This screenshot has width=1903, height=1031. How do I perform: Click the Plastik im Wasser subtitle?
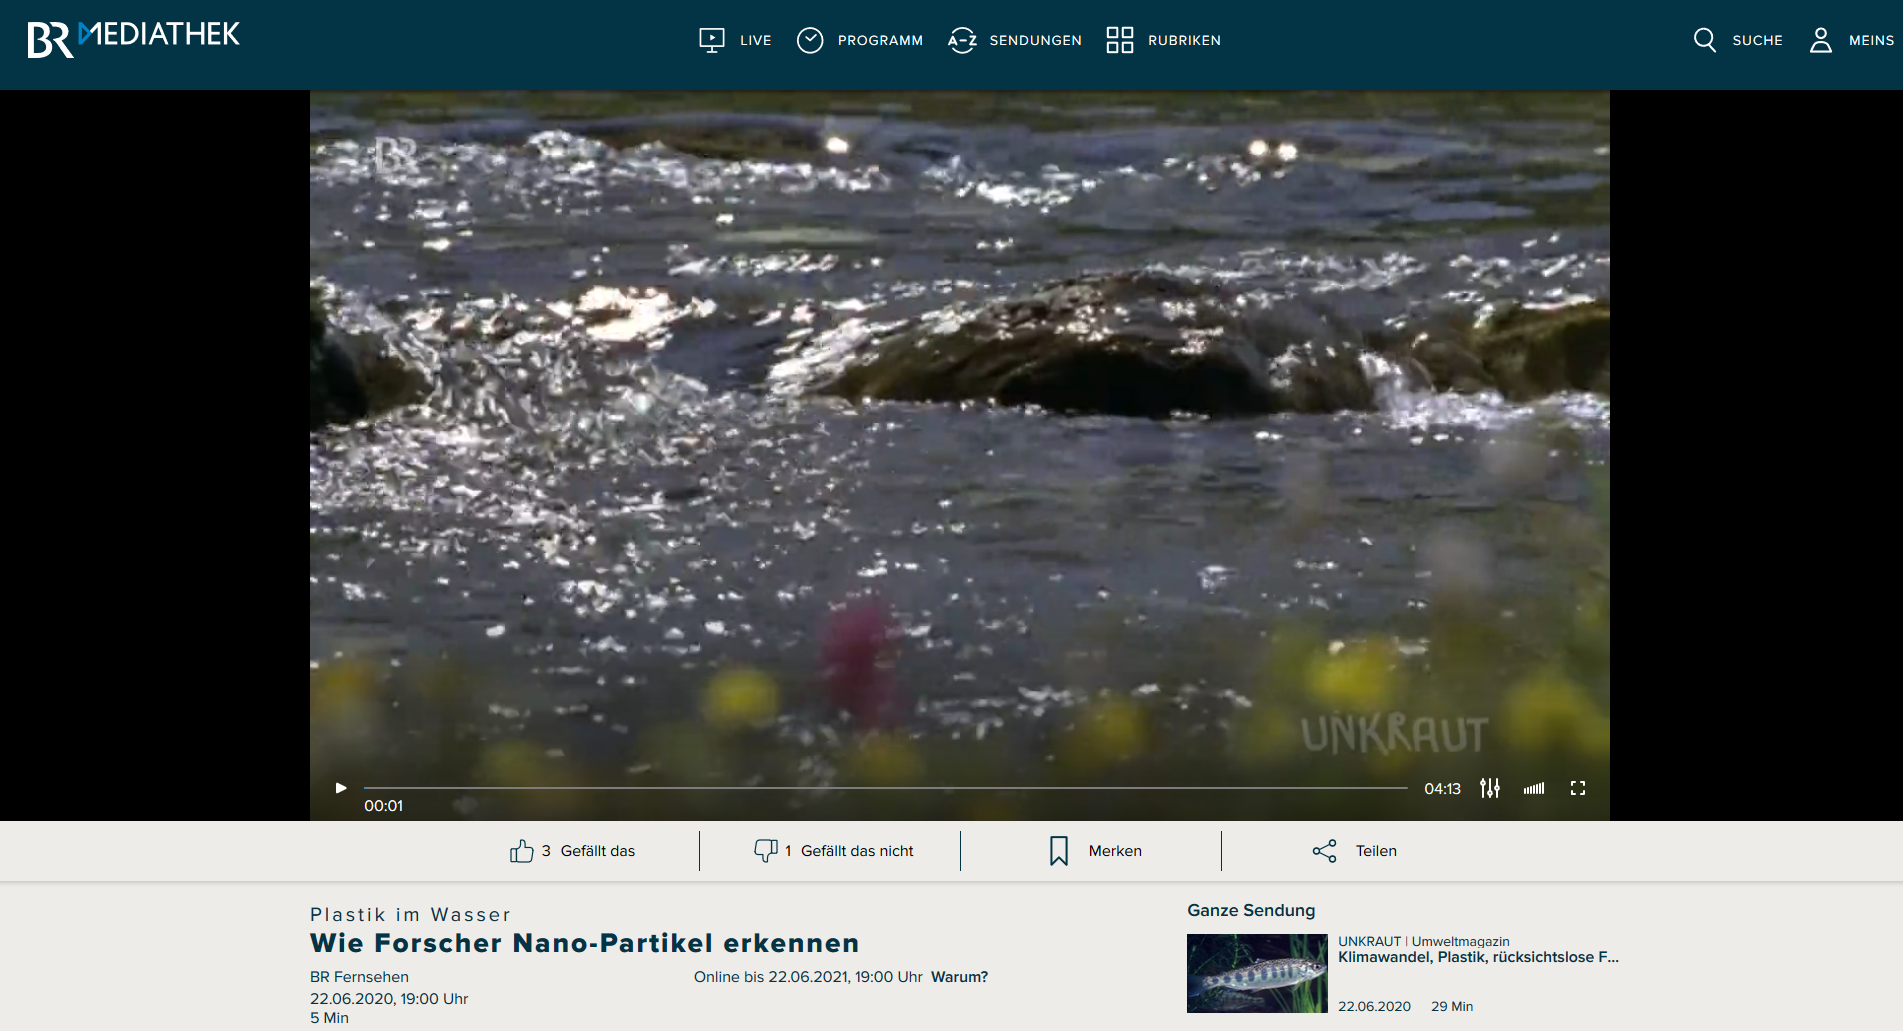click(410, 915)
